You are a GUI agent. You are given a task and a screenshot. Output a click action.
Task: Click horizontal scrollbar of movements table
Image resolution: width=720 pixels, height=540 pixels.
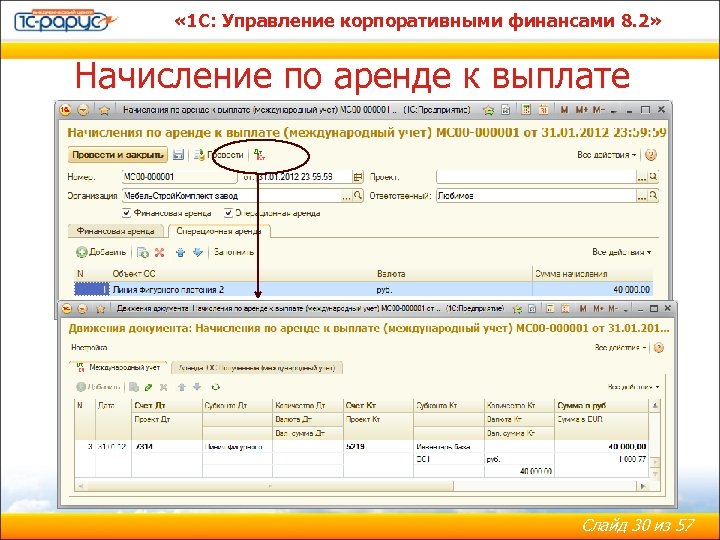pyautogui.click(x=270, y=485)
